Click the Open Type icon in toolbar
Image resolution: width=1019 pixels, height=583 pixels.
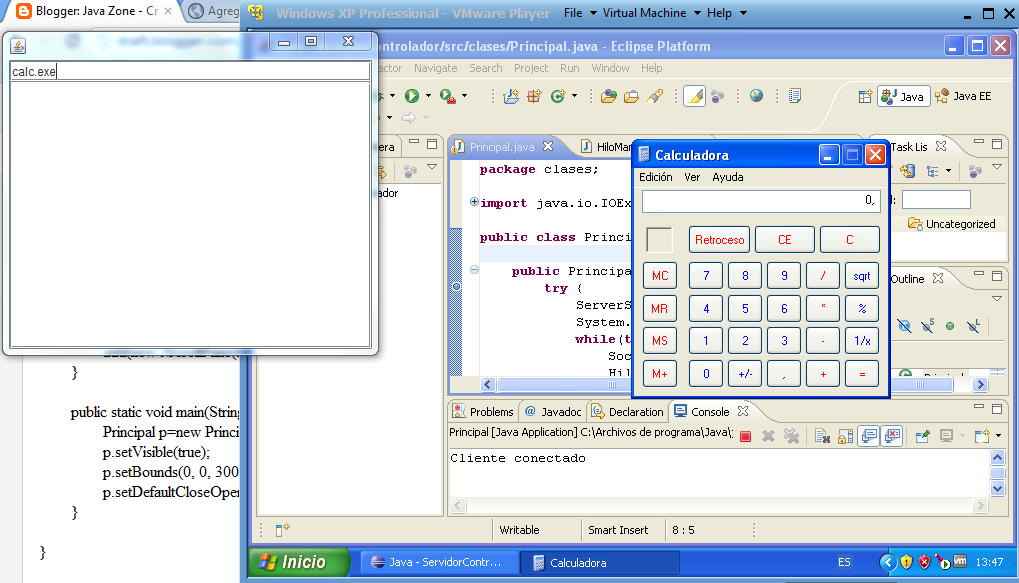609,97
